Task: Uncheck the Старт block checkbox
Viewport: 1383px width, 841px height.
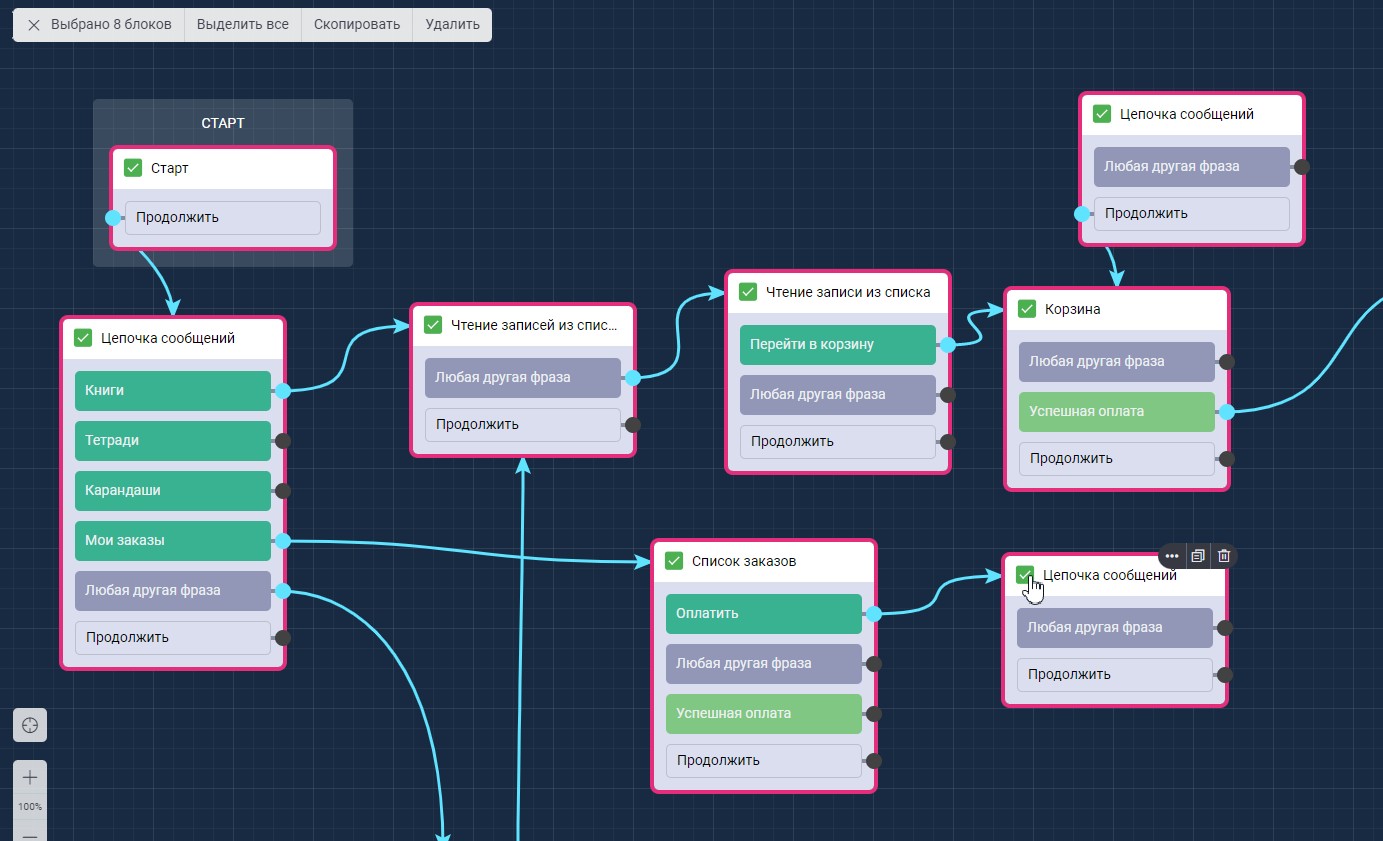Action: [x=133, y=168]
